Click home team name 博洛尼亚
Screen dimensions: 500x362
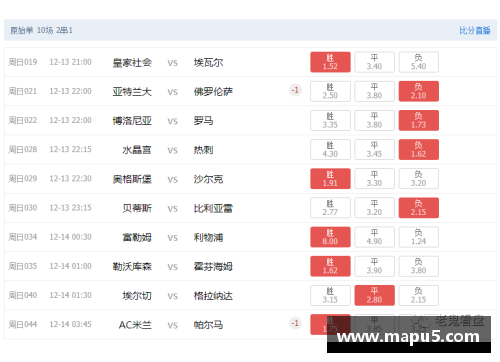click(x=132, y=121)
